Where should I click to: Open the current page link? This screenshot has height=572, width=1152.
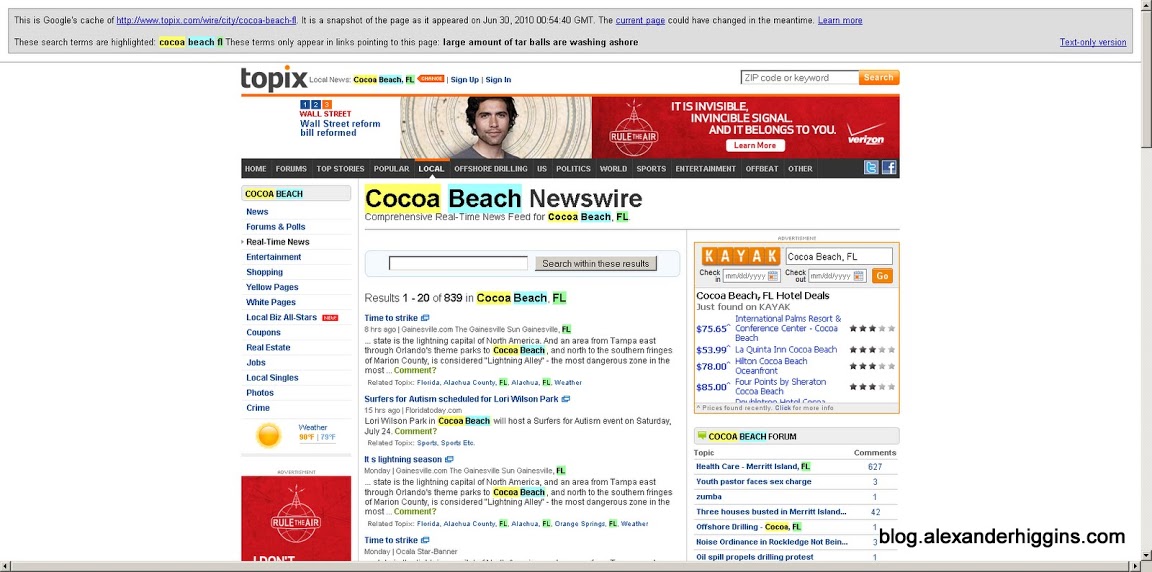[640, 21]
